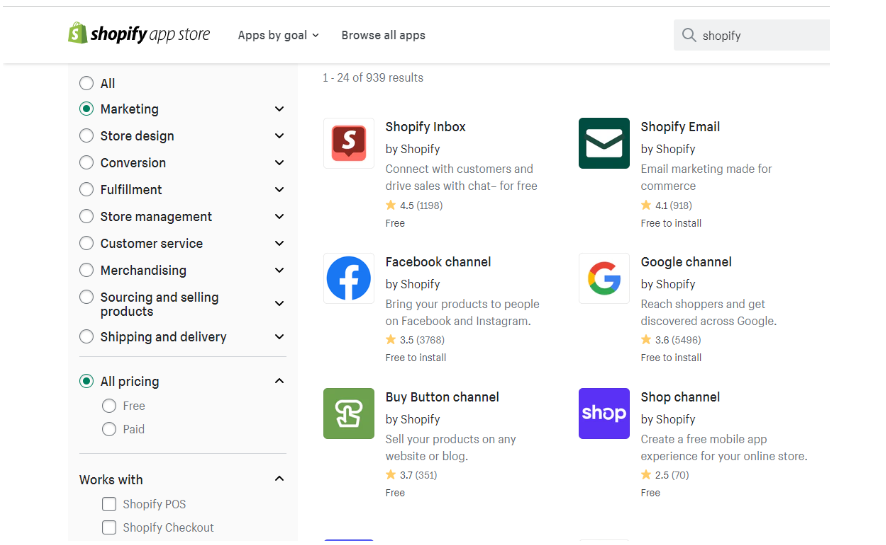886x545 pixels.
Task: Check the Shopify POS checkbox
Action: coord(109,504)
